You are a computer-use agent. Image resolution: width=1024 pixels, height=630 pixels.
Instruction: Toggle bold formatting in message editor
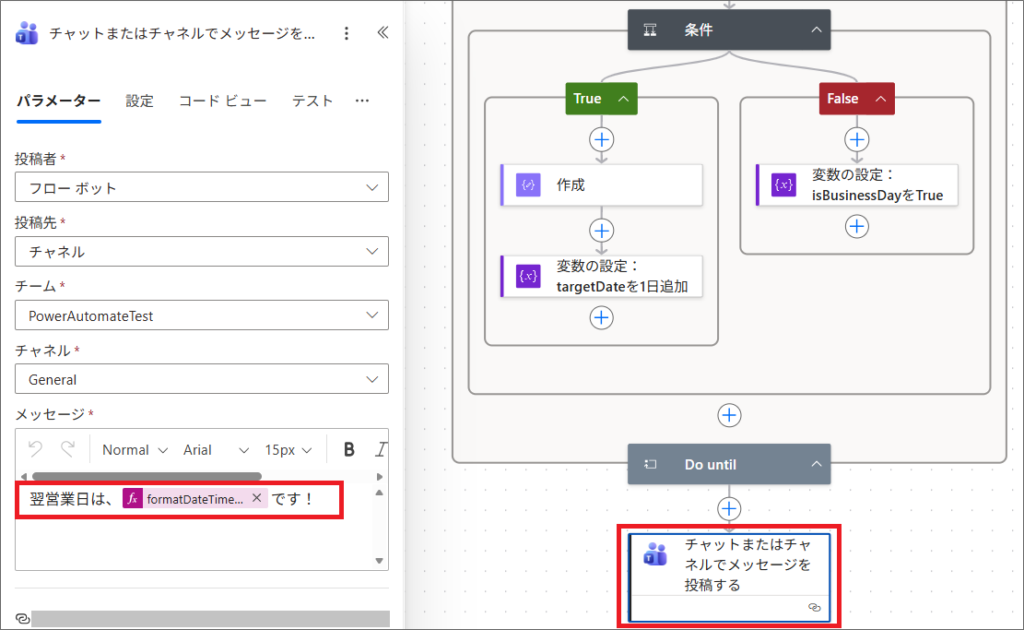click(349, 449)
